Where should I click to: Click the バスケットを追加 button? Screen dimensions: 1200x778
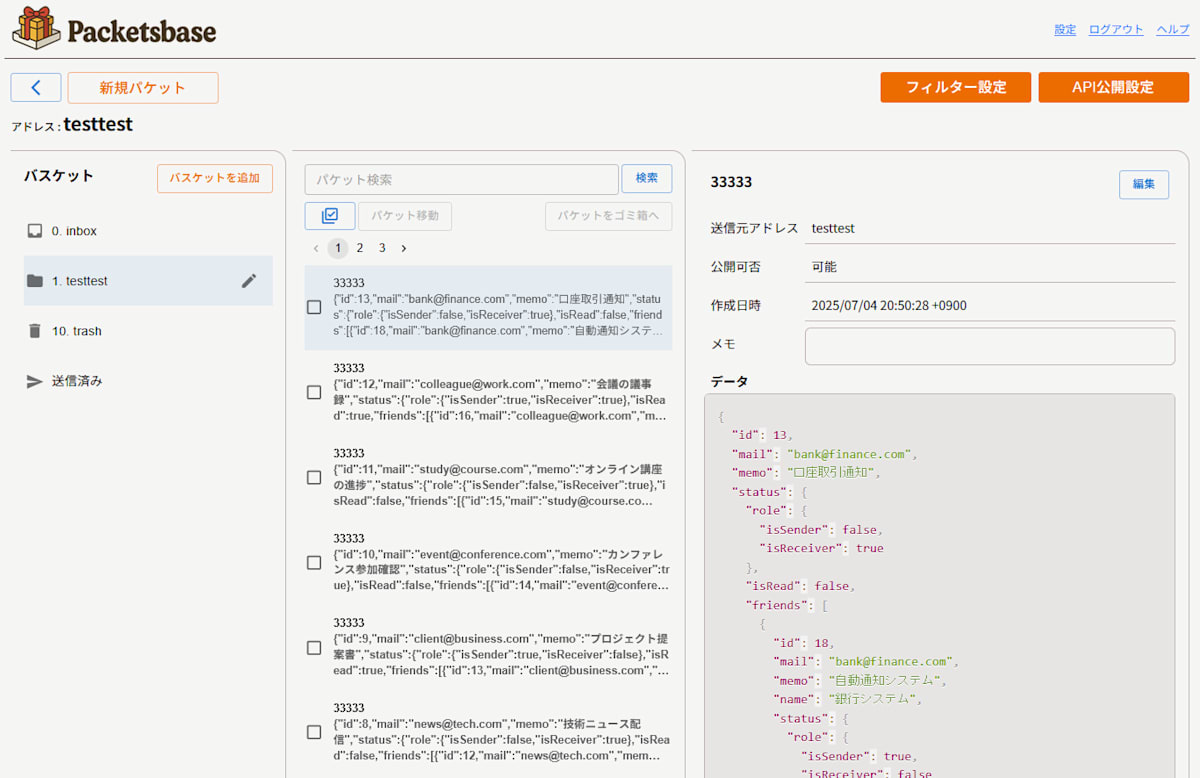click(215, 178)
